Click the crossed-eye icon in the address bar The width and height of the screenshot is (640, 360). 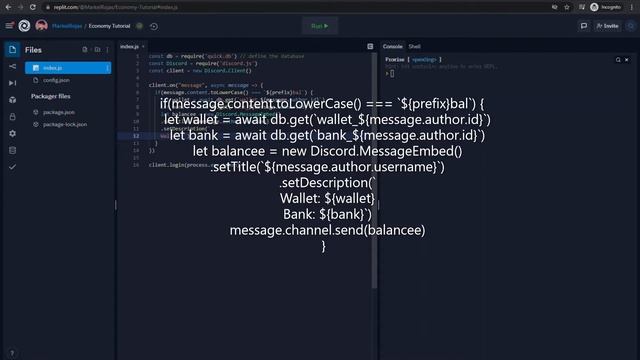pos(554,7)
